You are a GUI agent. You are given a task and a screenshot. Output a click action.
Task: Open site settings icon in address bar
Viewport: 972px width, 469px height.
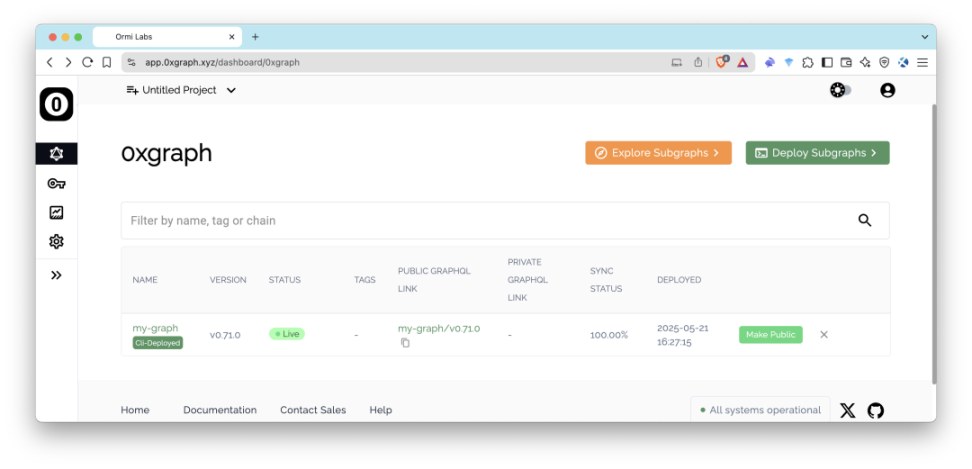pos(131,62)
